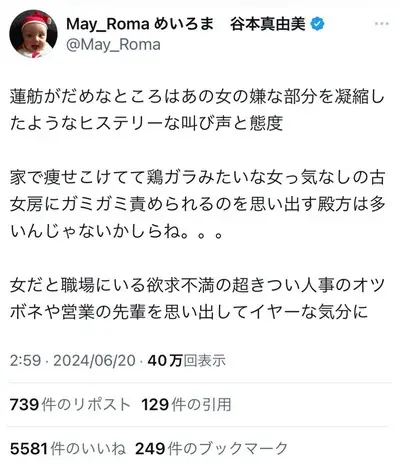
Task: Click the line いんじゃないかしらね。。。
Action: [x=116, y=231]
